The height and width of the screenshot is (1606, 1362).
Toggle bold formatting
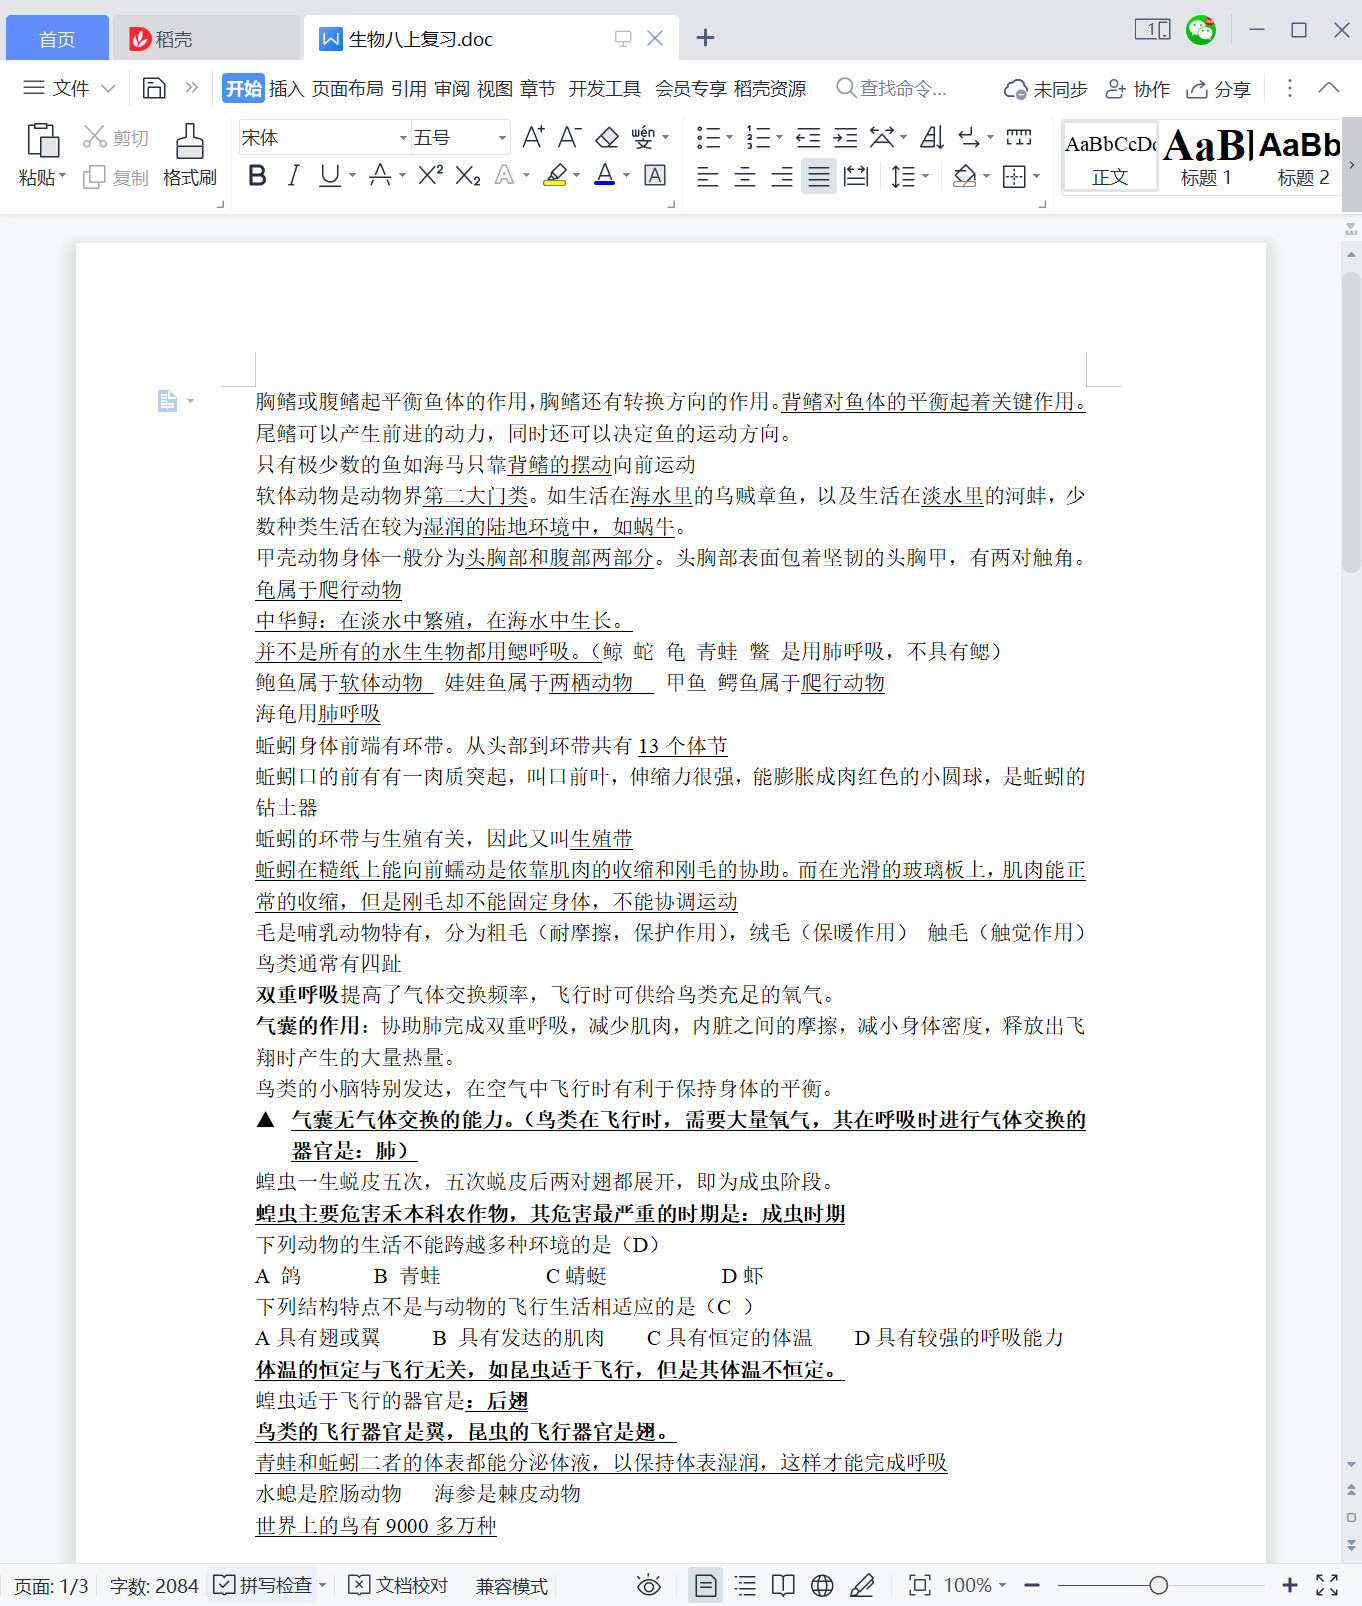[257, 176]
